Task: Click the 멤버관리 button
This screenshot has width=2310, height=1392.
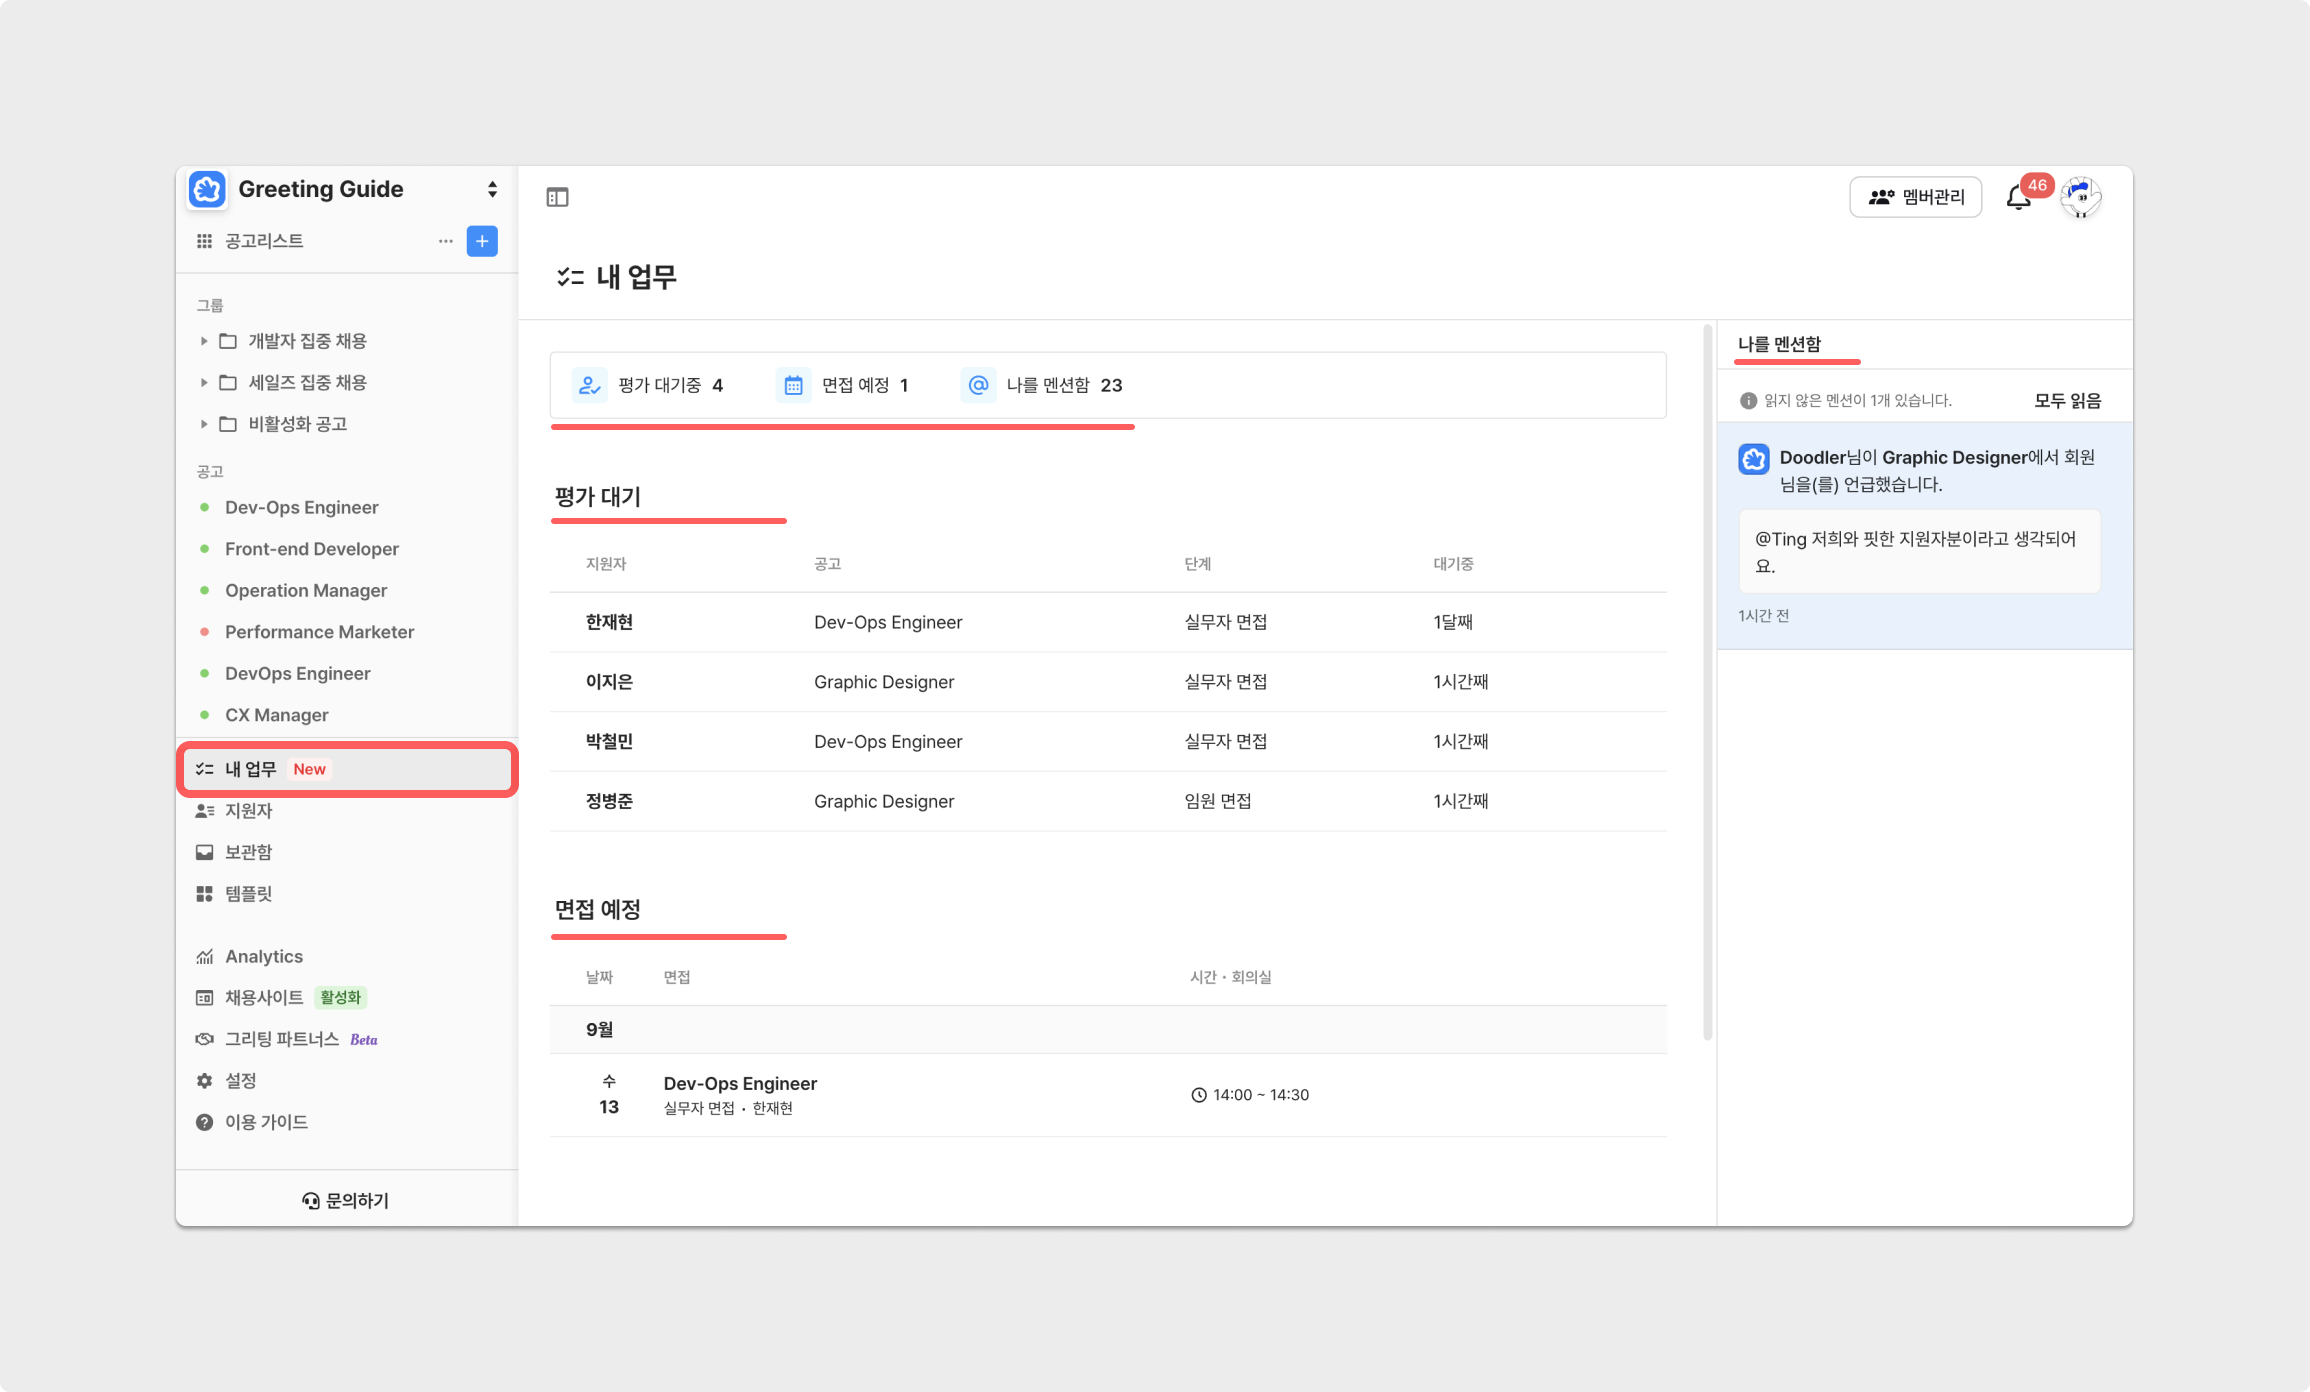Action: [1915, 197]
